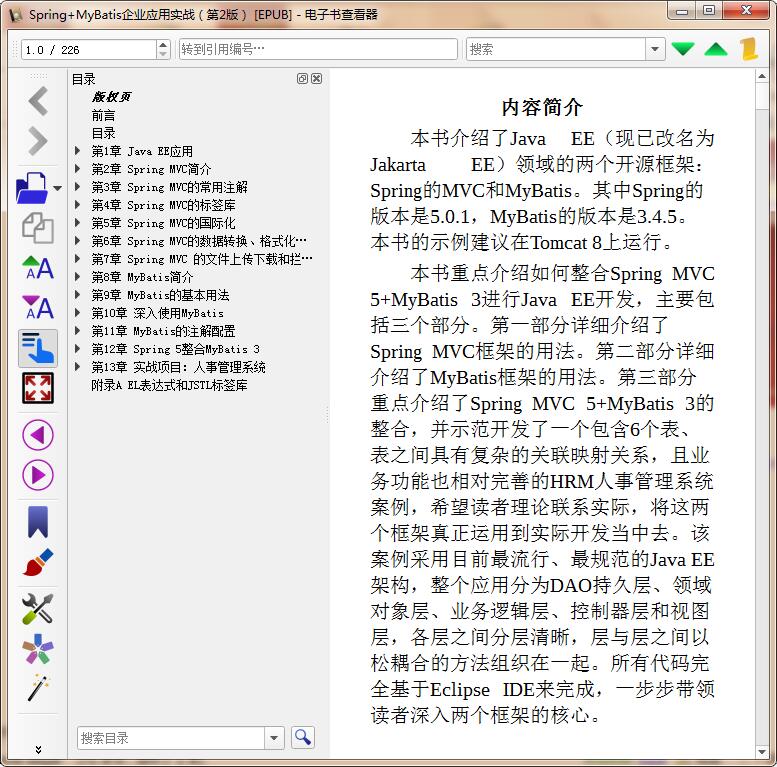The image size is (777, 767).
Task: Click the scrollbar down arrow of the reading pane
Action: 762,752
